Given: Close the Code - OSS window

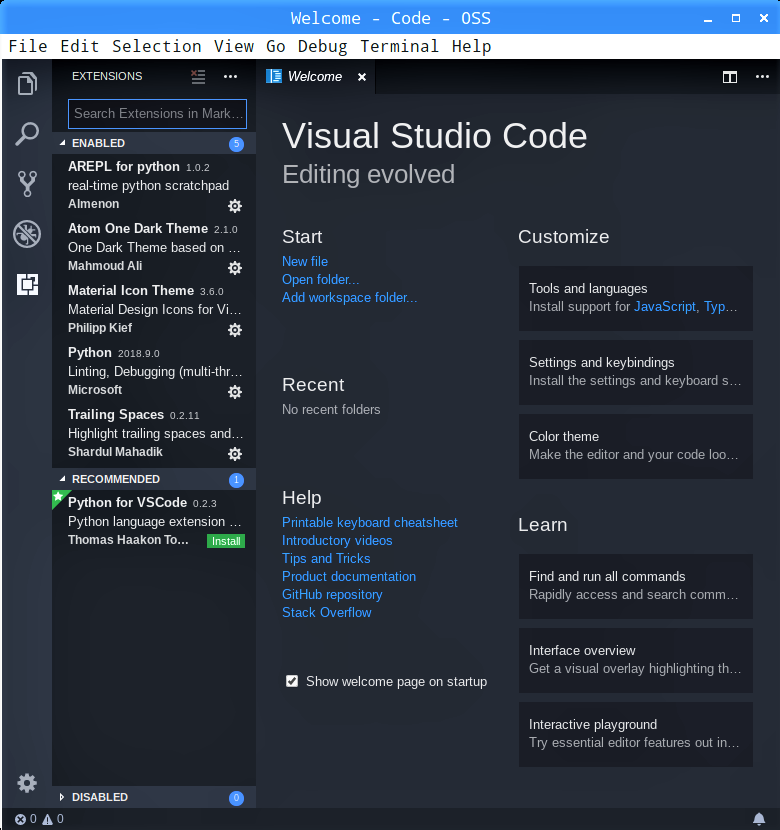Looking at the screenshot, I should 764,19.
